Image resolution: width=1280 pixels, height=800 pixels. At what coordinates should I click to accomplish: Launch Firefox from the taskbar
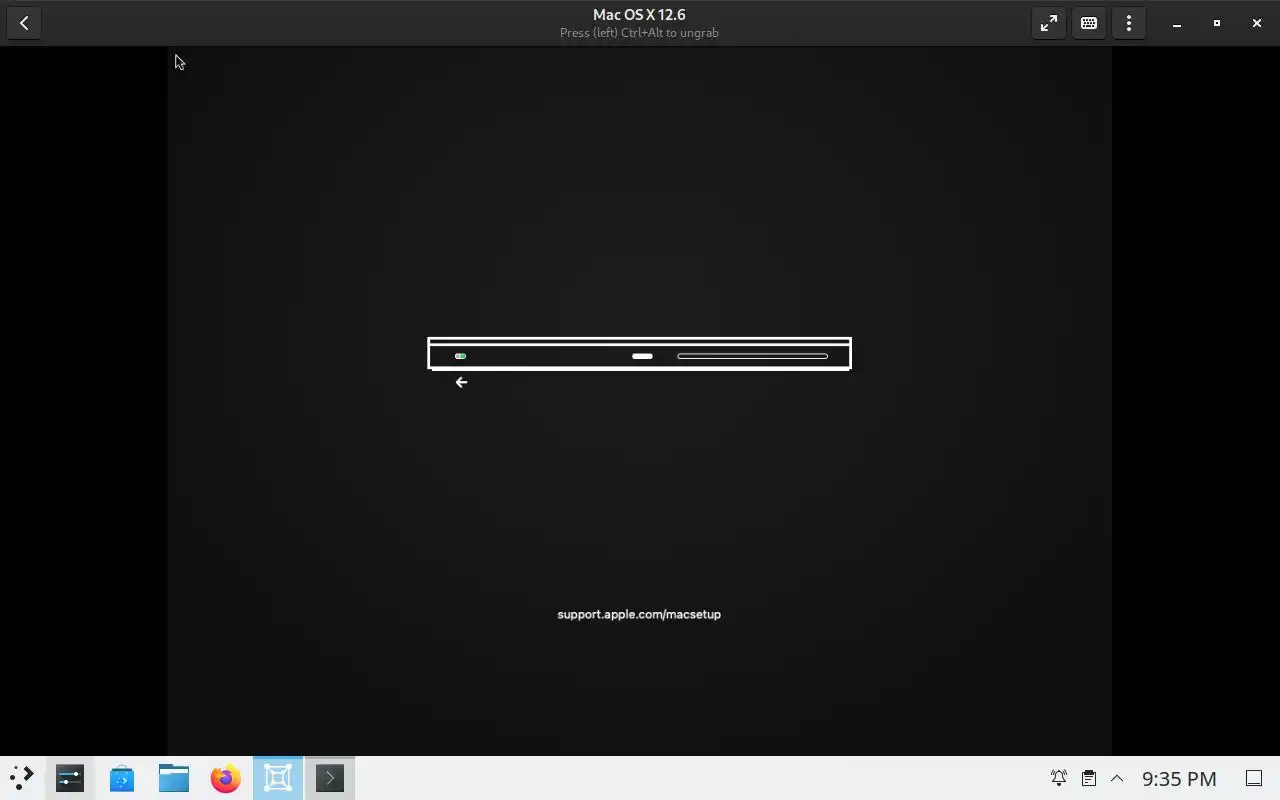click(226, 778)
